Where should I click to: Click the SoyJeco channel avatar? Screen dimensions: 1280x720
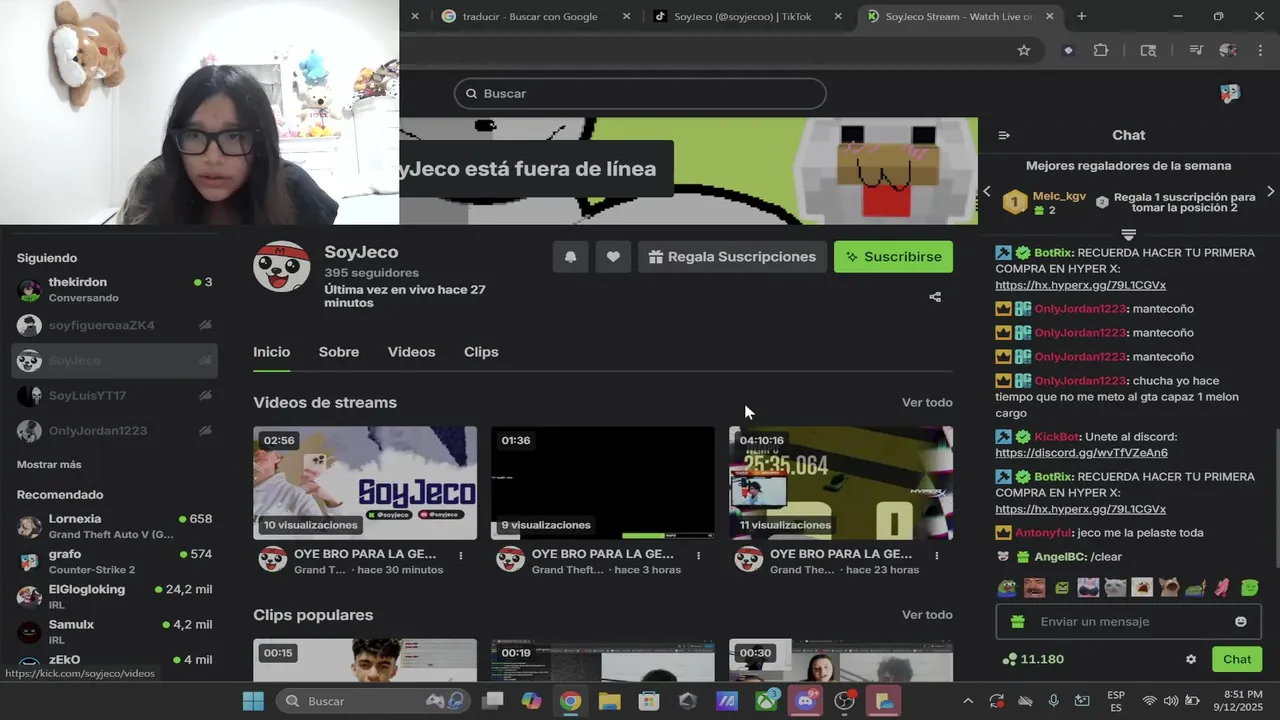(x=281, y=265)
